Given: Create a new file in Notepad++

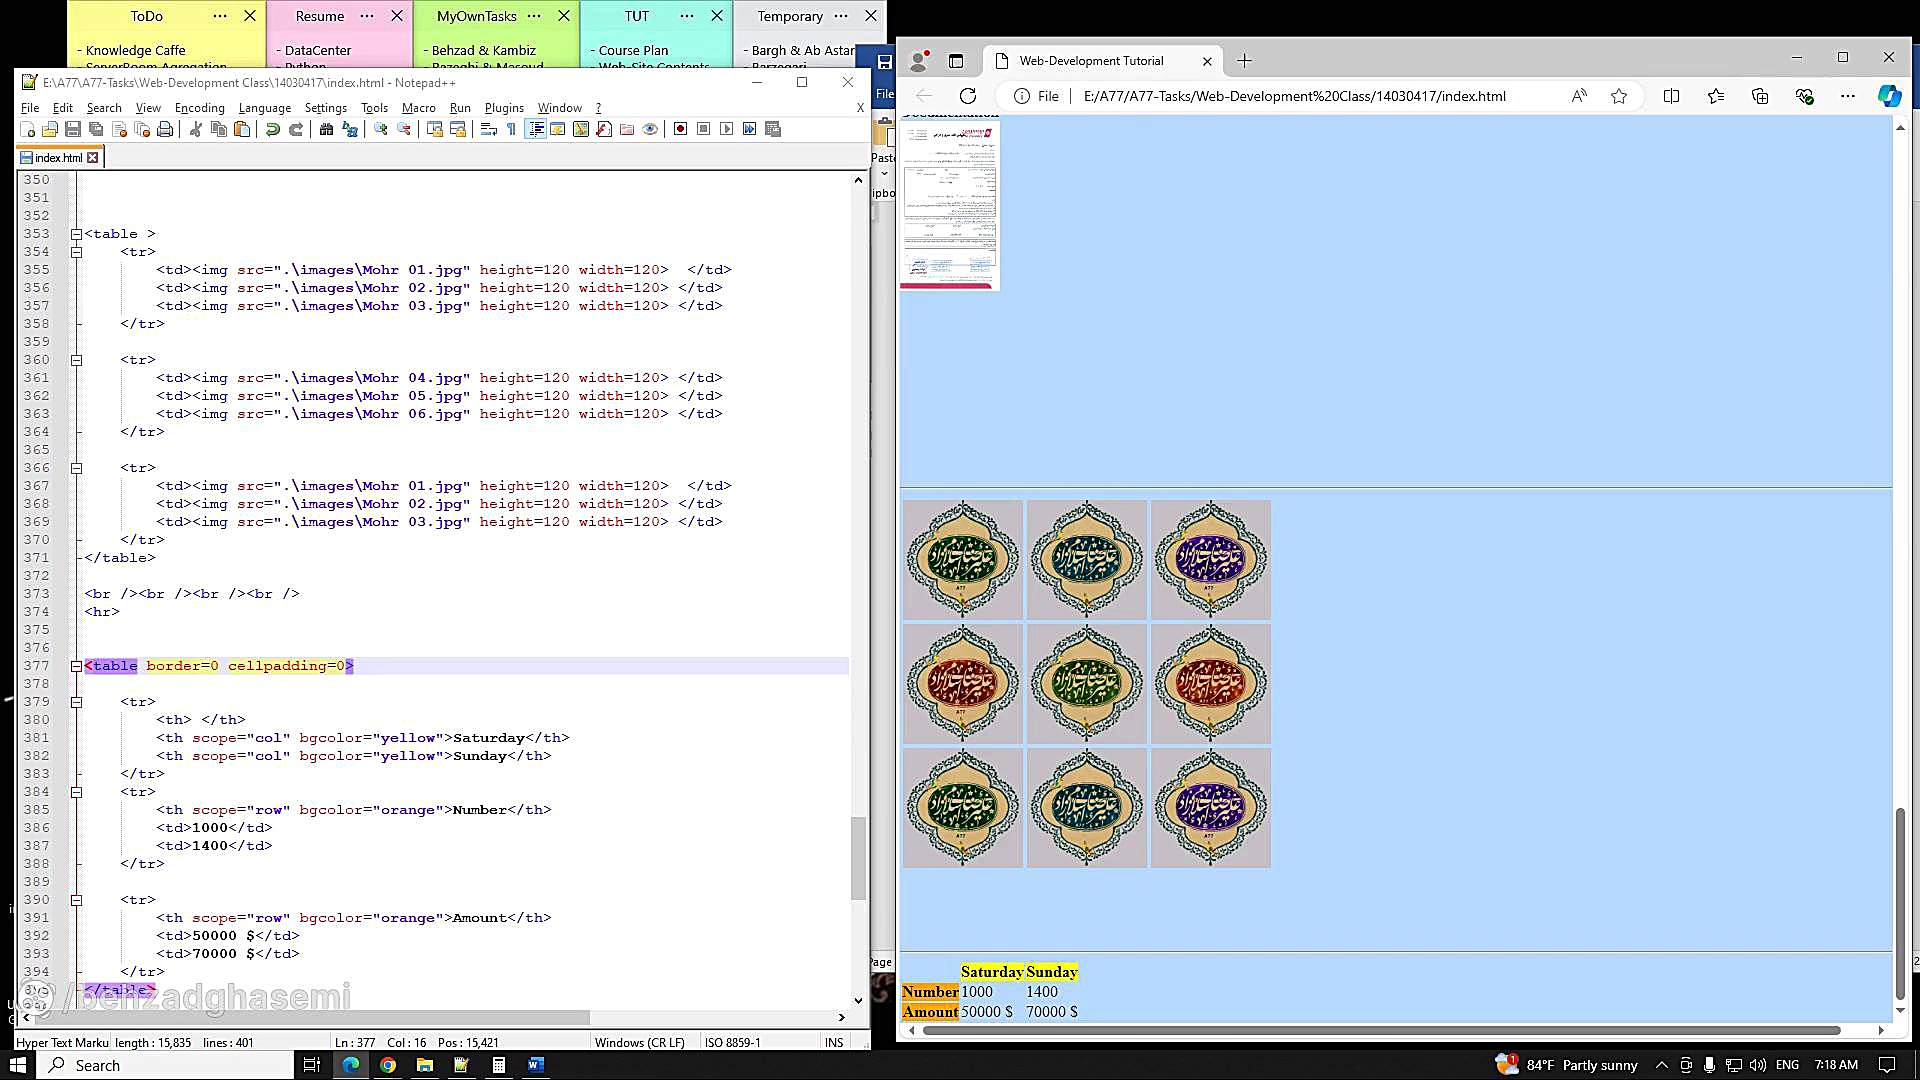Looking at the screenshot, I should (x=27, y=129).
